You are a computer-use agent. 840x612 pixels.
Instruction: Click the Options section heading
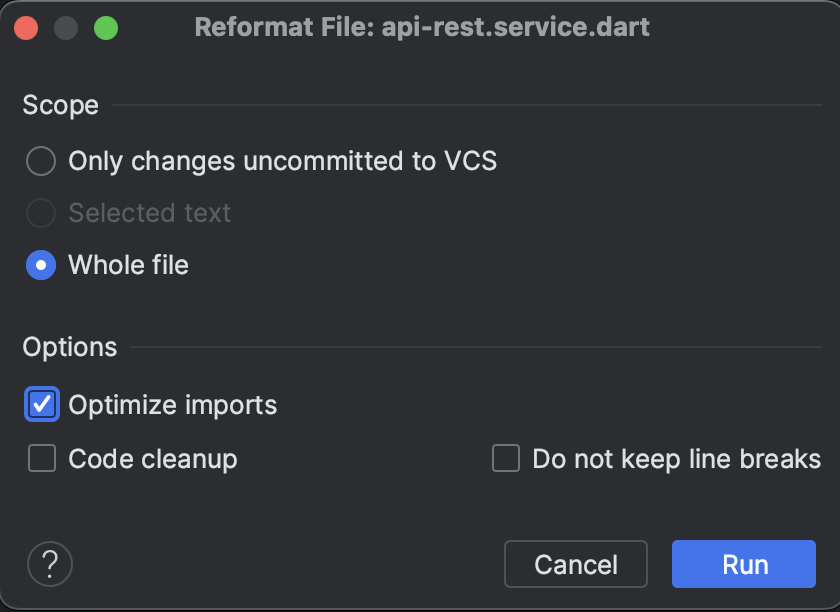pos(70,347)
